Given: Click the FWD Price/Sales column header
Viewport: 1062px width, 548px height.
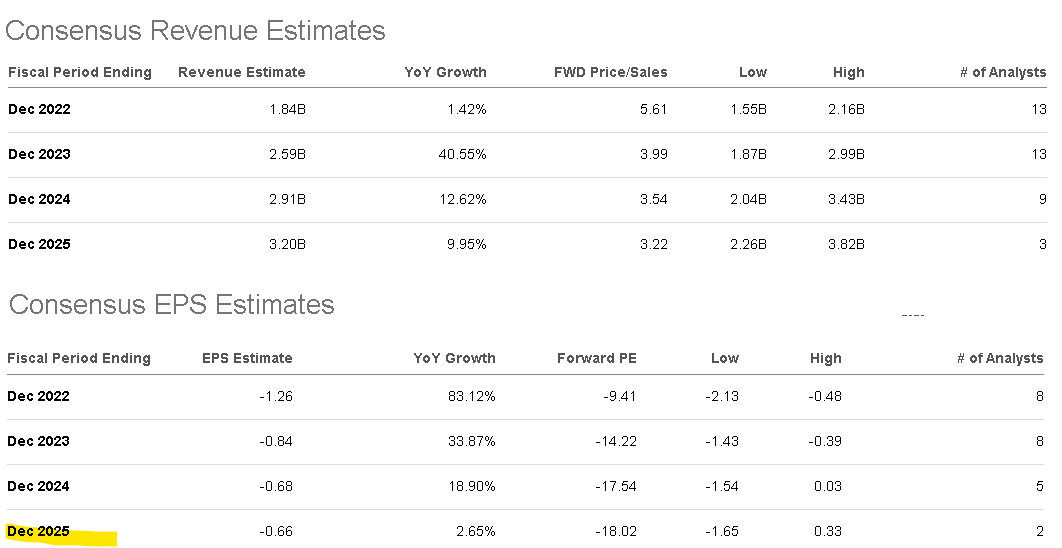Looking at the screenshot, I should click(x=610, y=72).
